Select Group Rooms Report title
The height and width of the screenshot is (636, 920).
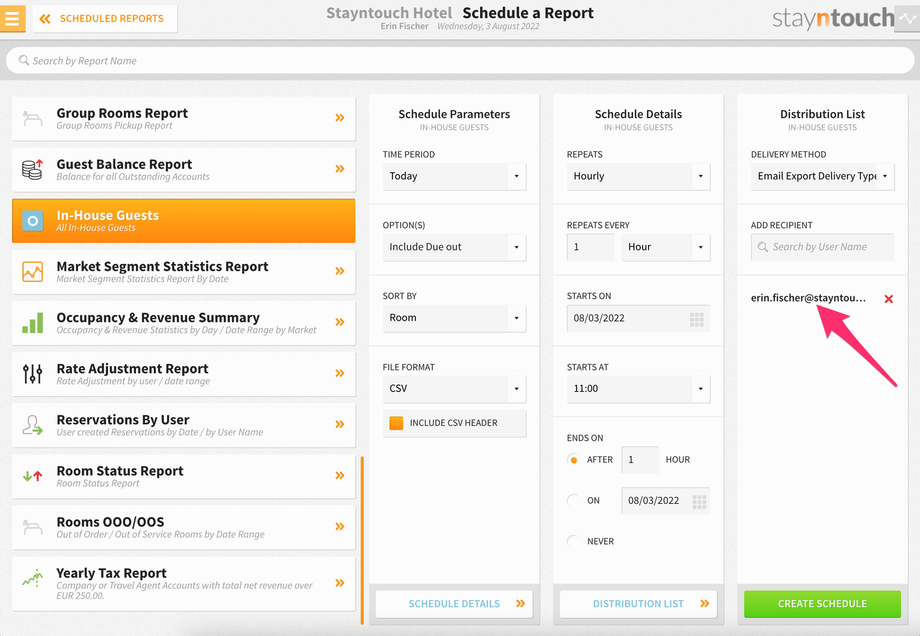(x=122, y=113)
